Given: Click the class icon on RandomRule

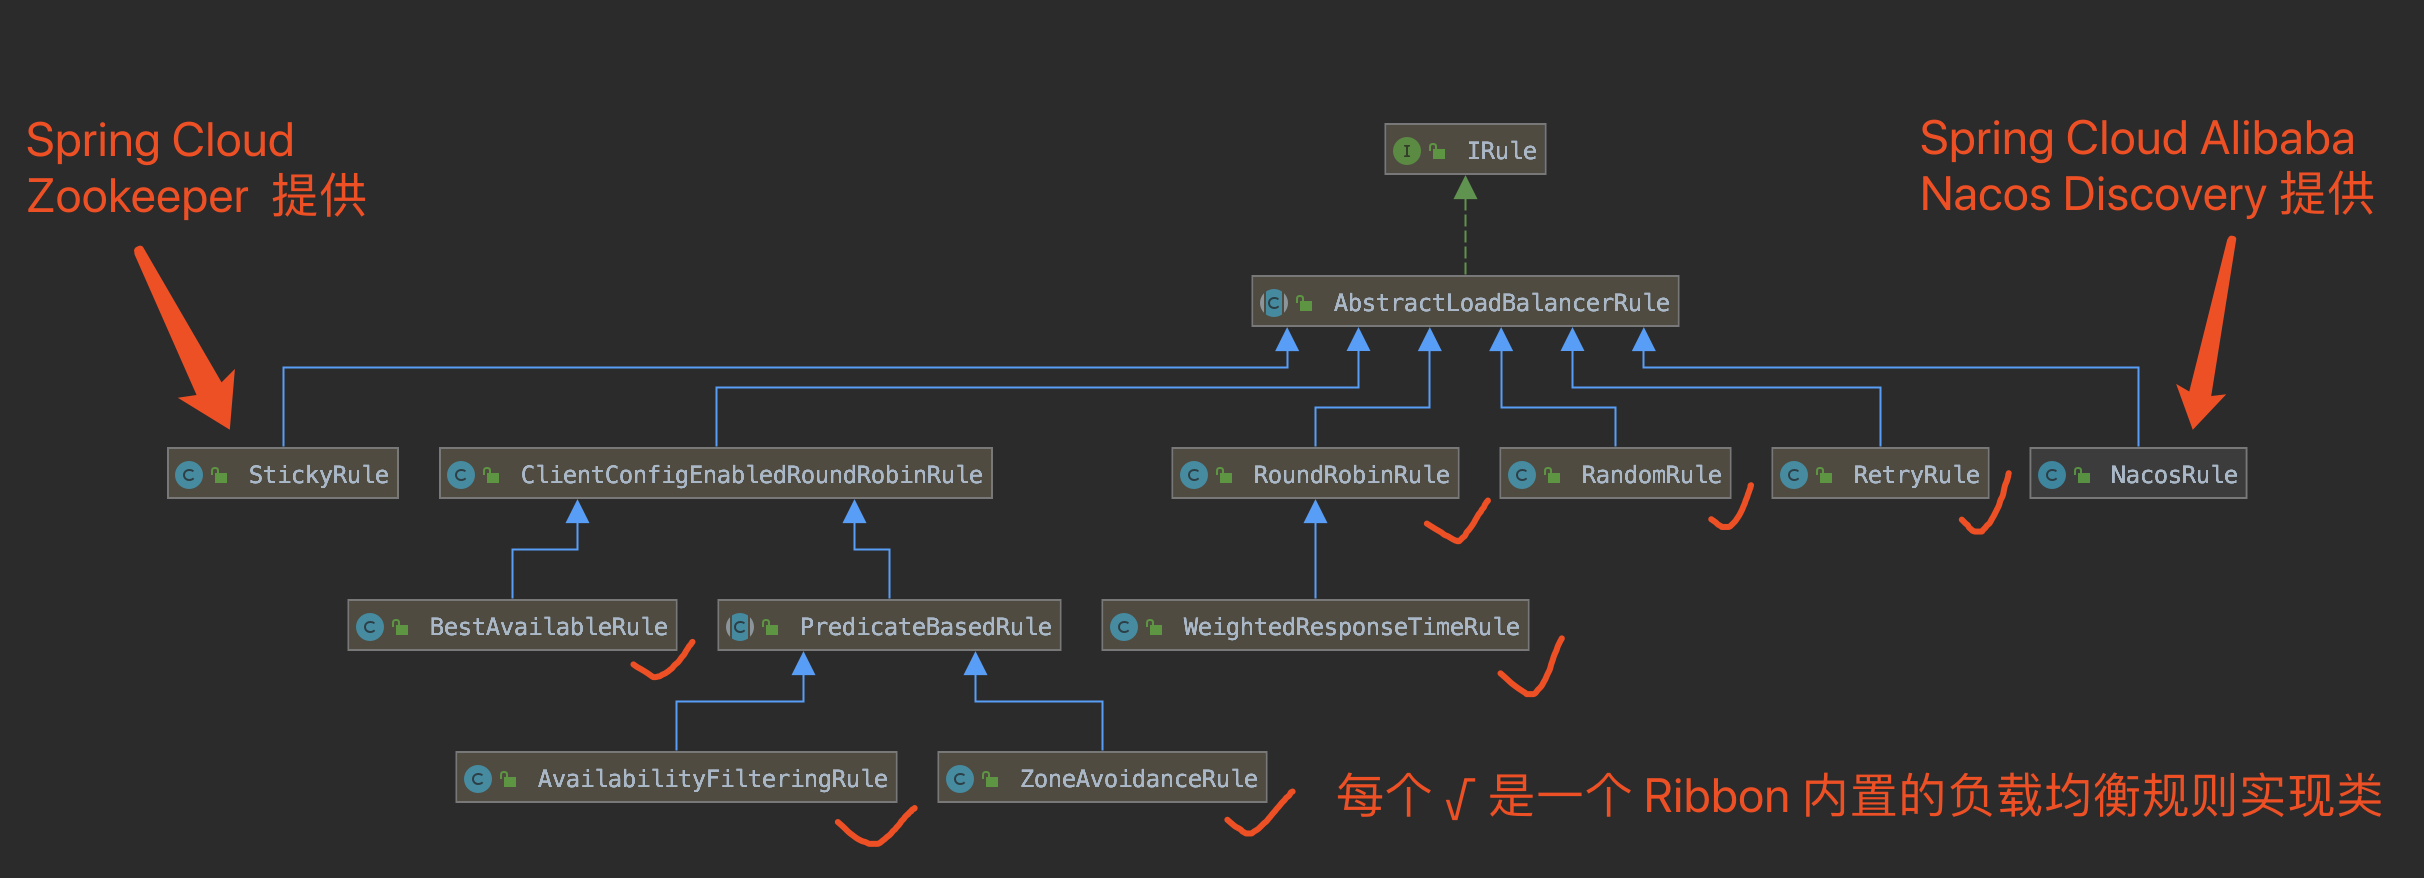Looking at the screenshot, I should [1522, 475].
